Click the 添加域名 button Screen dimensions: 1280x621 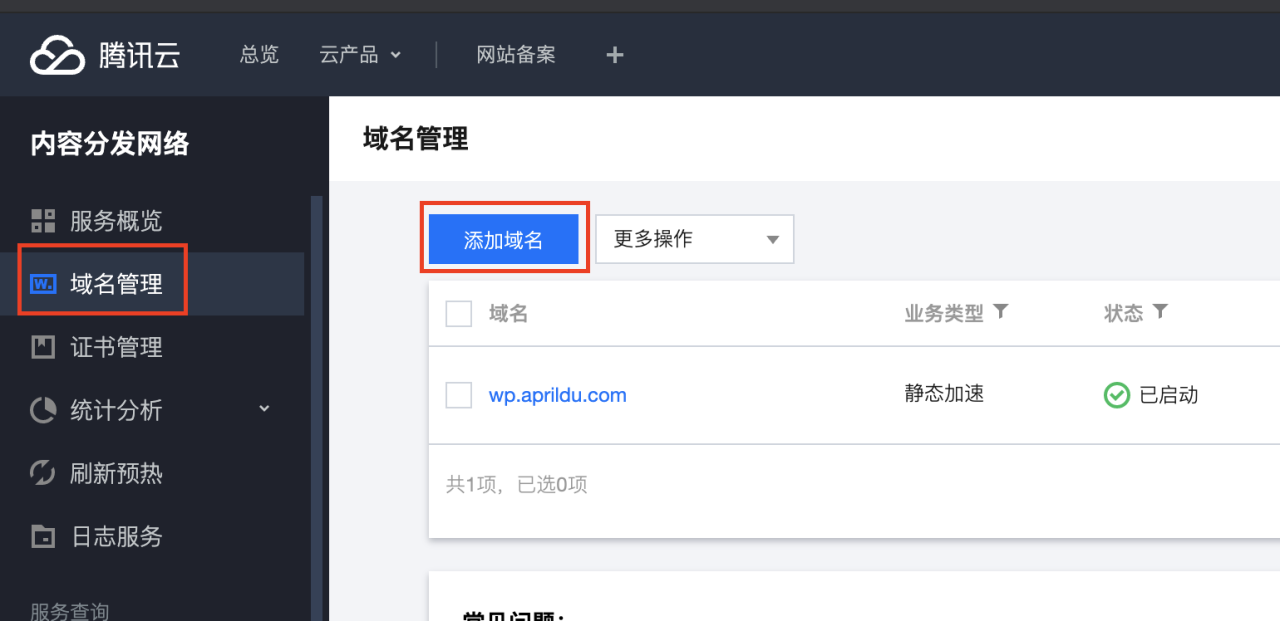[504, 239]
